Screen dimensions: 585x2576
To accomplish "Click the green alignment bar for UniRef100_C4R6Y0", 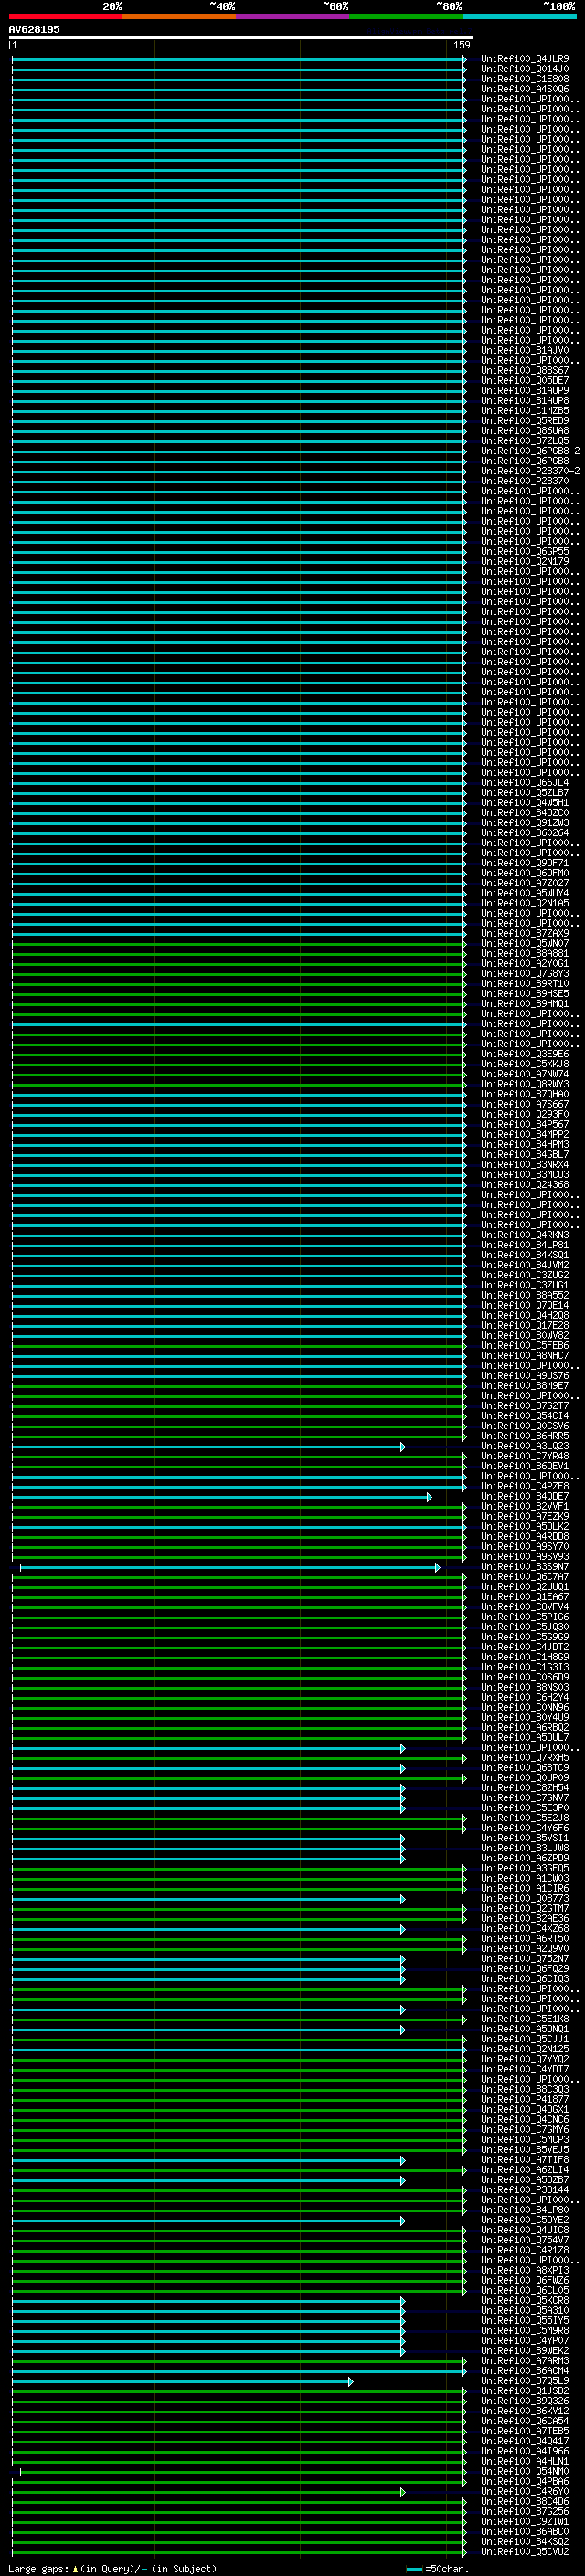I will 208,2493.
